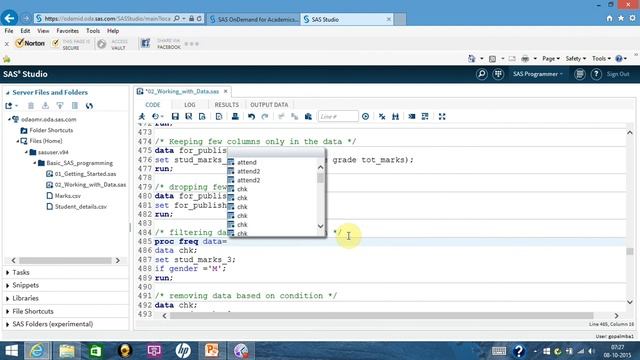The width and height of the screenshot is (640, 360).
Task: Open the SAS Studio help icon
Action: click(x=596, y=74)
